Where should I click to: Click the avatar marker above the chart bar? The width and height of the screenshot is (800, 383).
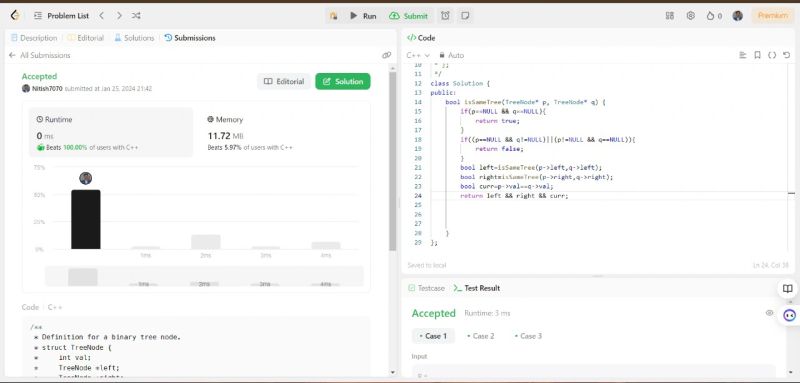[x=86, y=178]
